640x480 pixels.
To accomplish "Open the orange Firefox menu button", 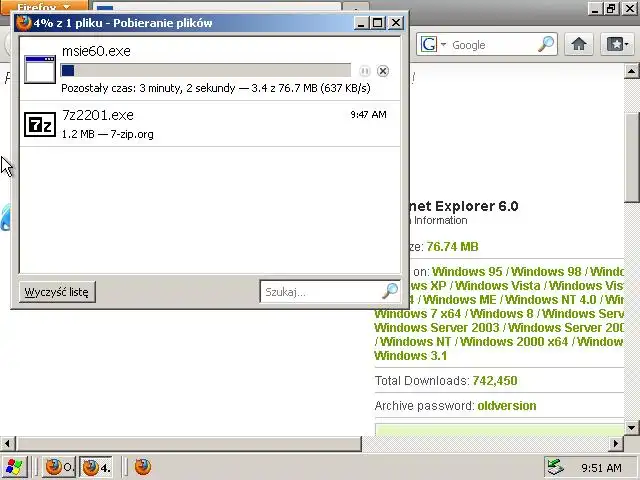I will pyautogui.click(x=44, y=7).
